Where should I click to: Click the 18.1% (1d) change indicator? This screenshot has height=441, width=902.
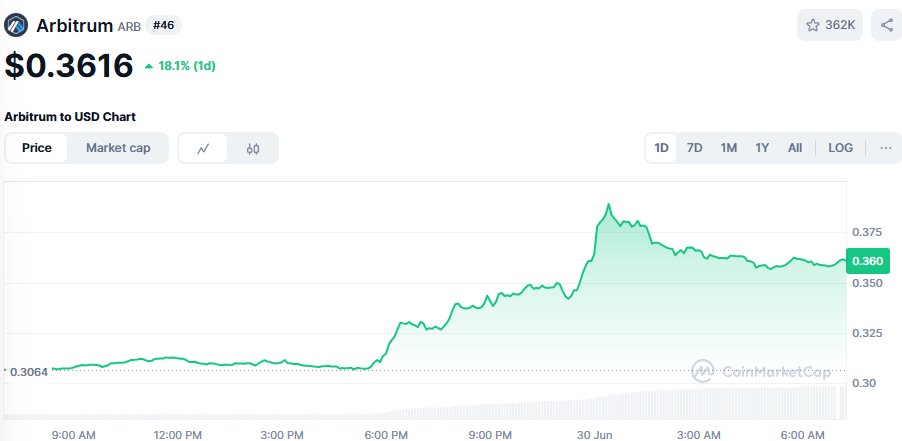tap(180, 66)
